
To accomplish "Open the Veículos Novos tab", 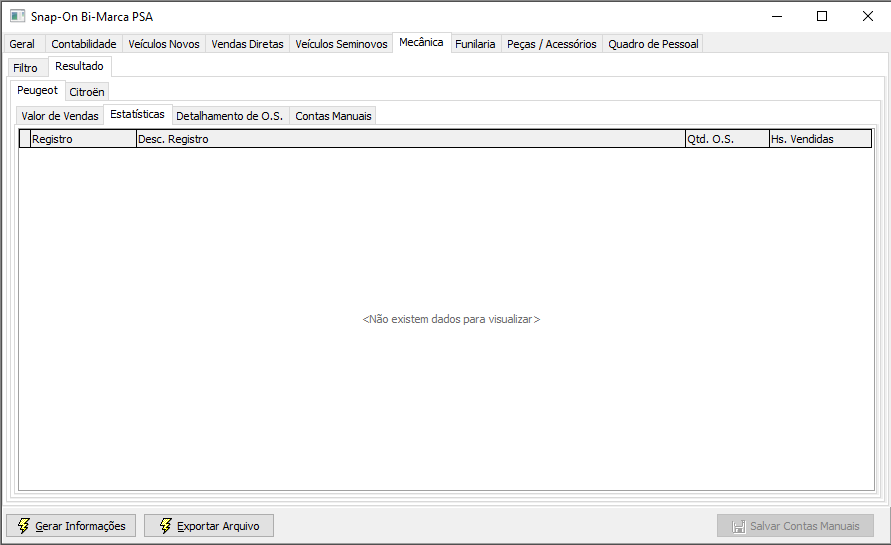I will 164,44.
